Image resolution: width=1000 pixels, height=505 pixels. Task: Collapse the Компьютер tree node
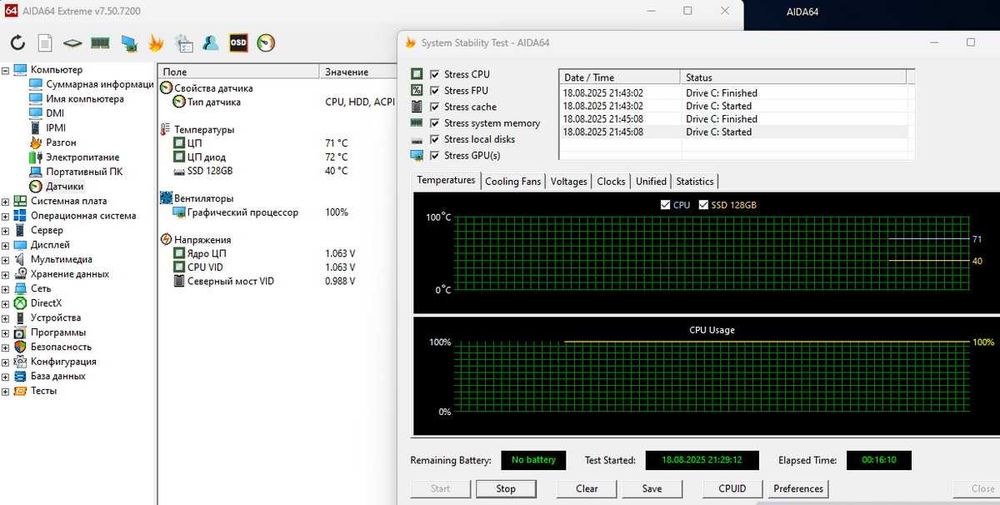5,70
